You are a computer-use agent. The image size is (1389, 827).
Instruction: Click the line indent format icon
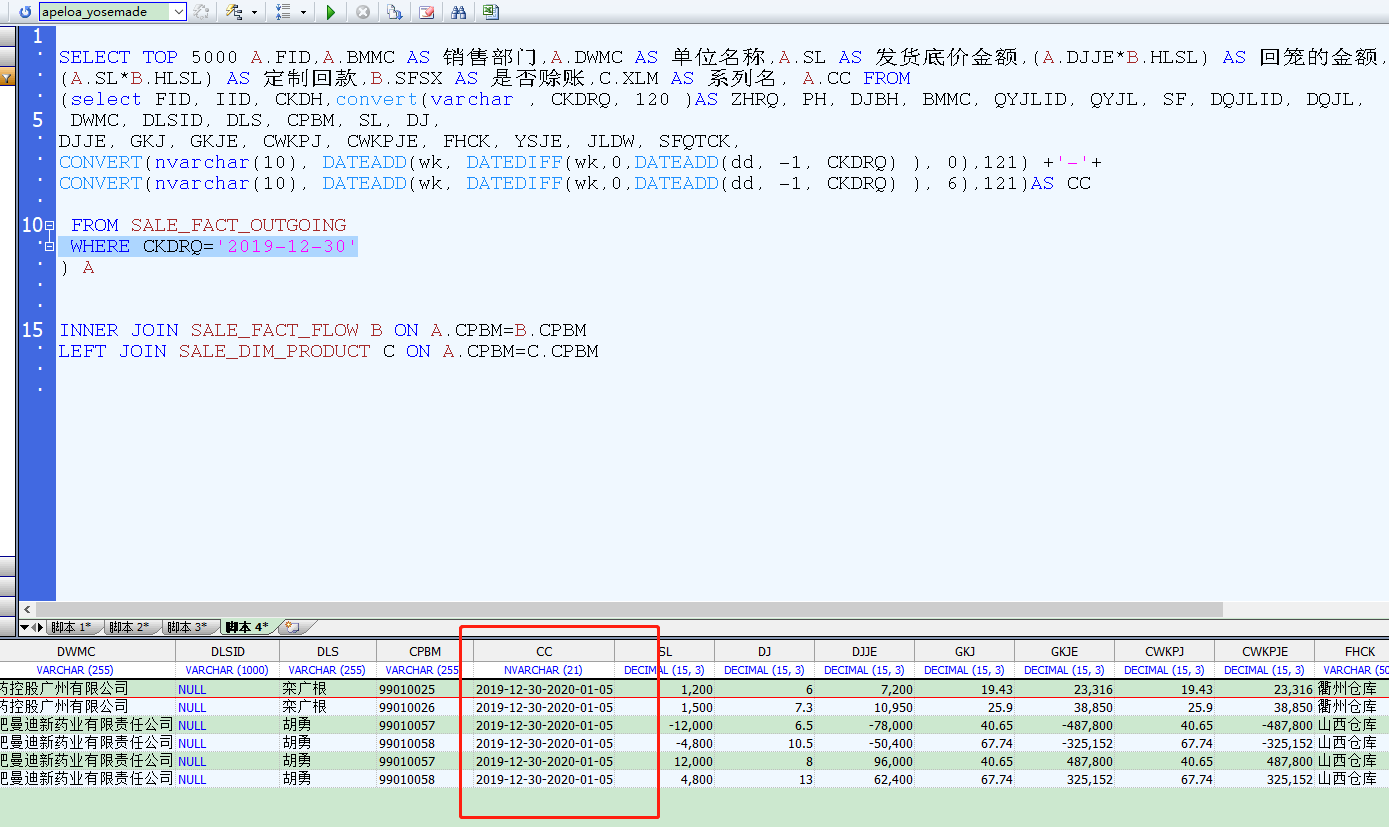coord(283,12)
